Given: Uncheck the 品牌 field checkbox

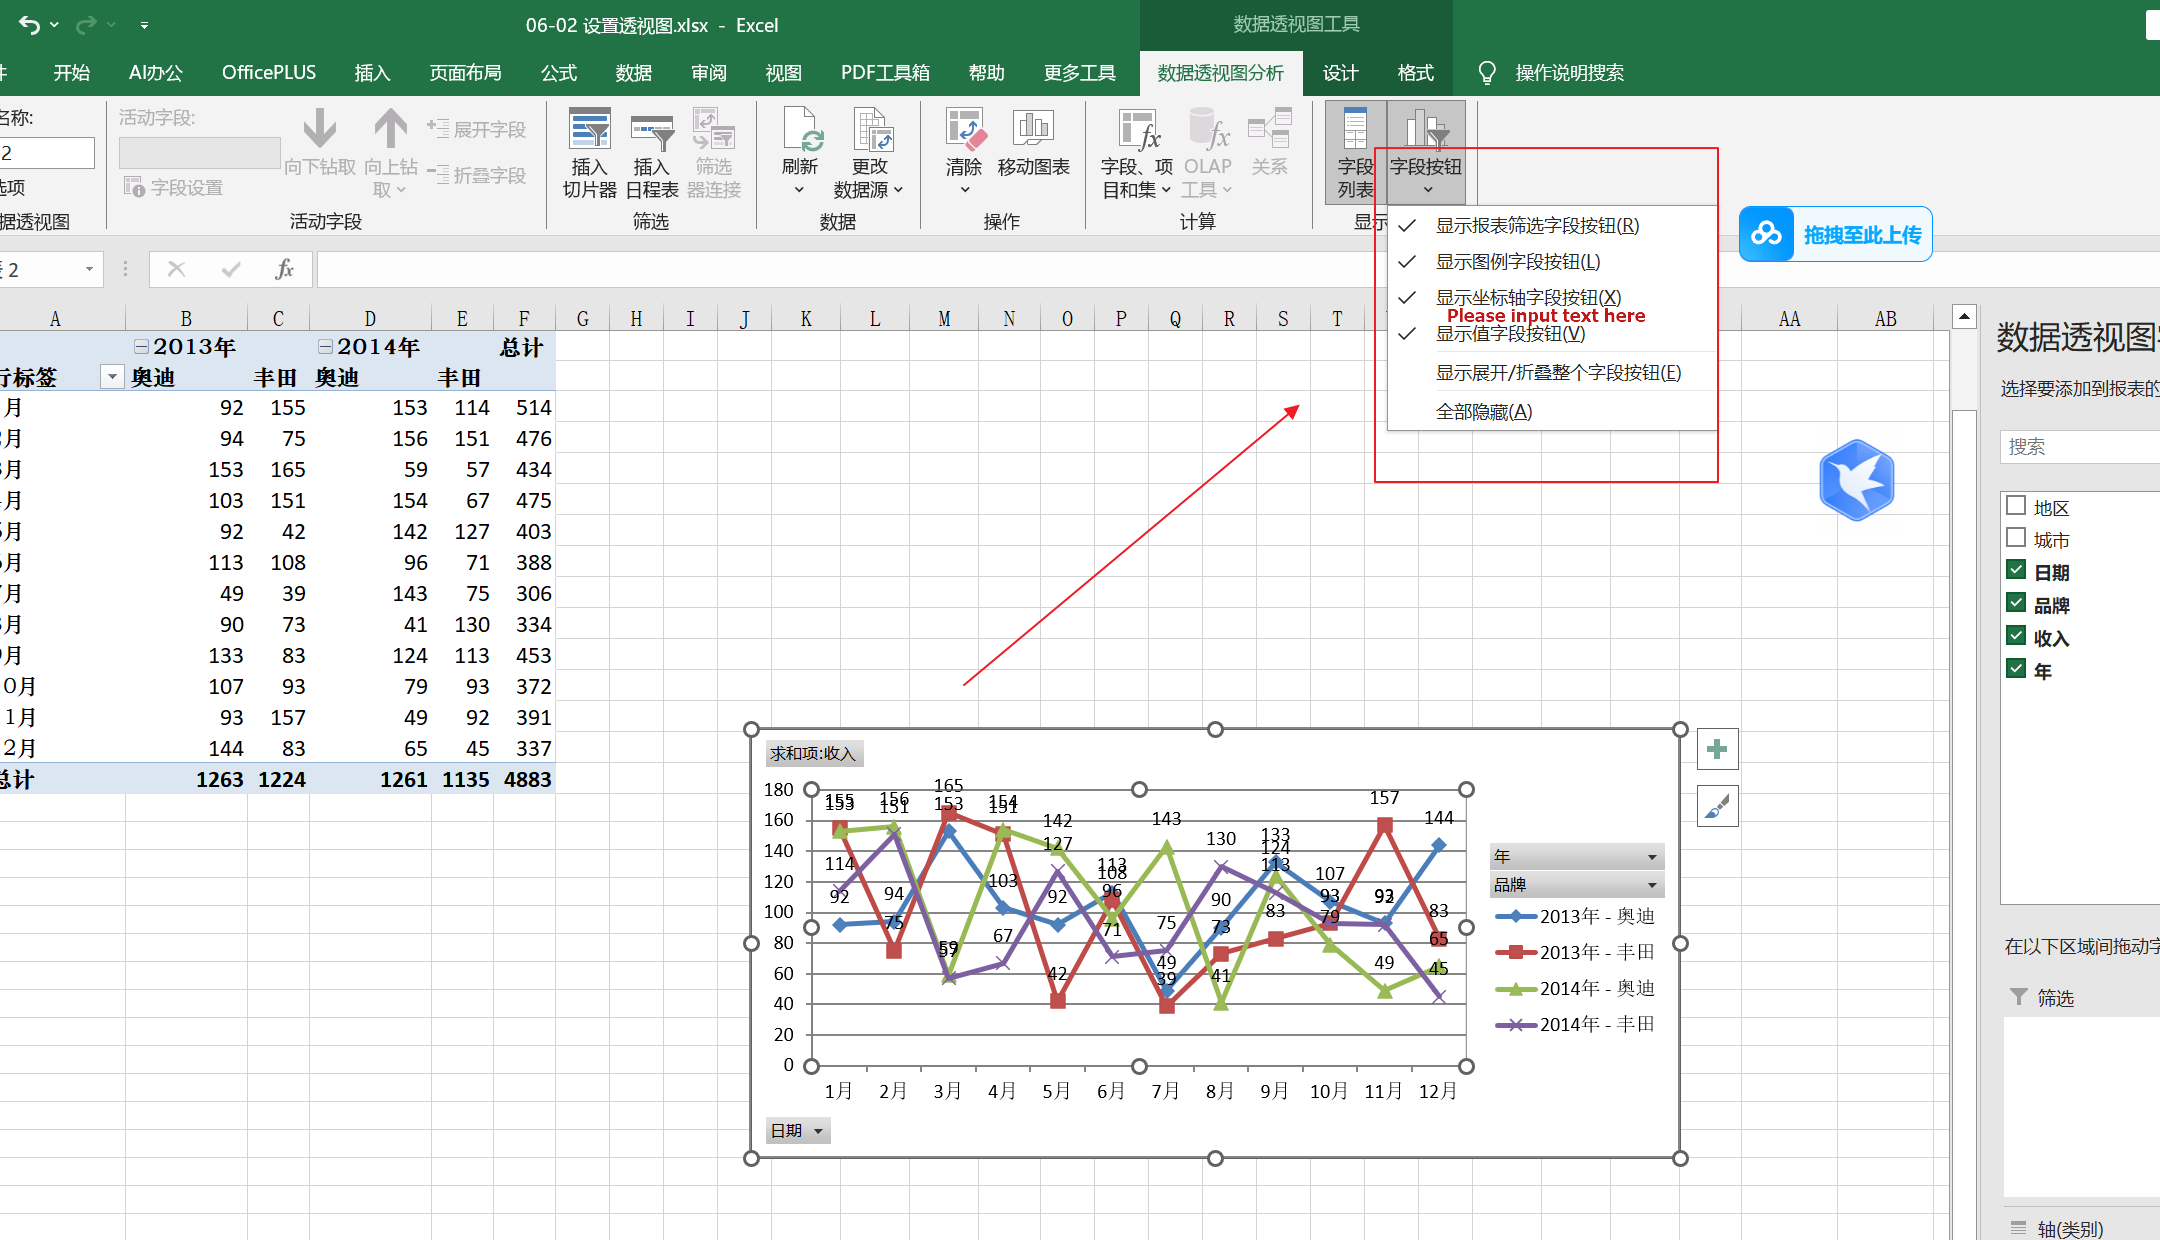Looking at the screenshot, I should [x=2016, y=604].
